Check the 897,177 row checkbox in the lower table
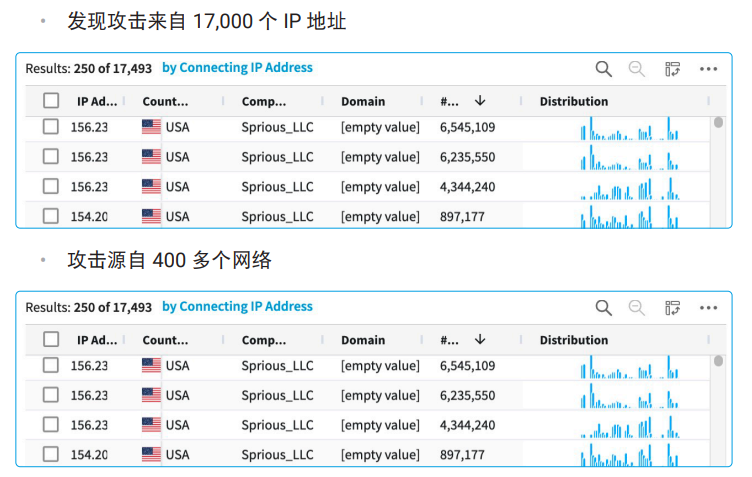Screen dimensions: 752x477 [51, 454]
